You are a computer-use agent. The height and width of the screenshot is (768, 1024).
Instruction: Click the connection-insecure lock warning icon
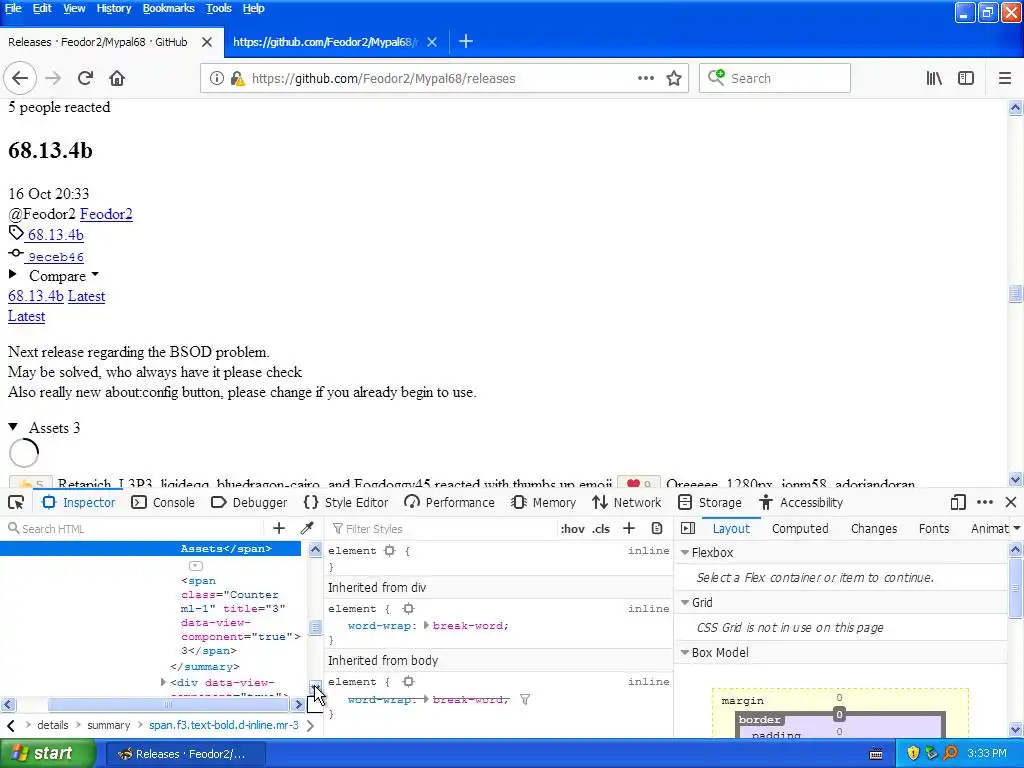238,78
